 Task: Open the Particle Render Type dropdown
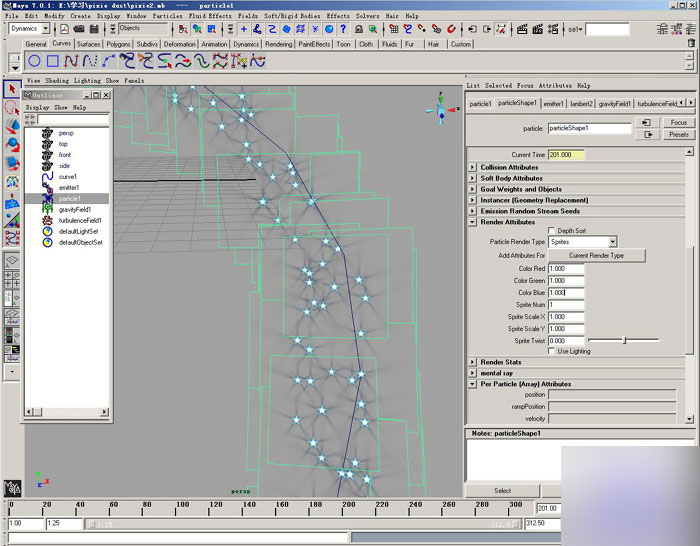tap(584, 242)
